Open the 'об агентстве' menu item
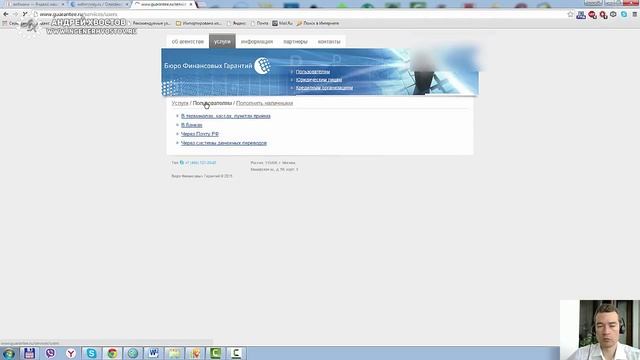Image resolution: width=640 pixels, height=360 pixels. [x=187, y=42]
